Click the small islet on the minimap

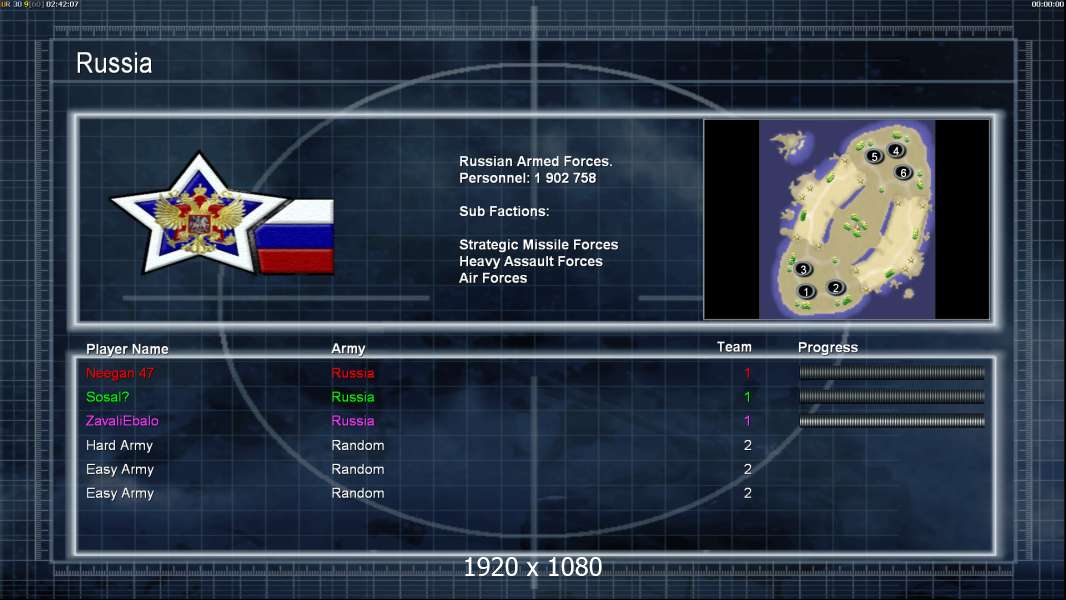[x=789, y=144]
